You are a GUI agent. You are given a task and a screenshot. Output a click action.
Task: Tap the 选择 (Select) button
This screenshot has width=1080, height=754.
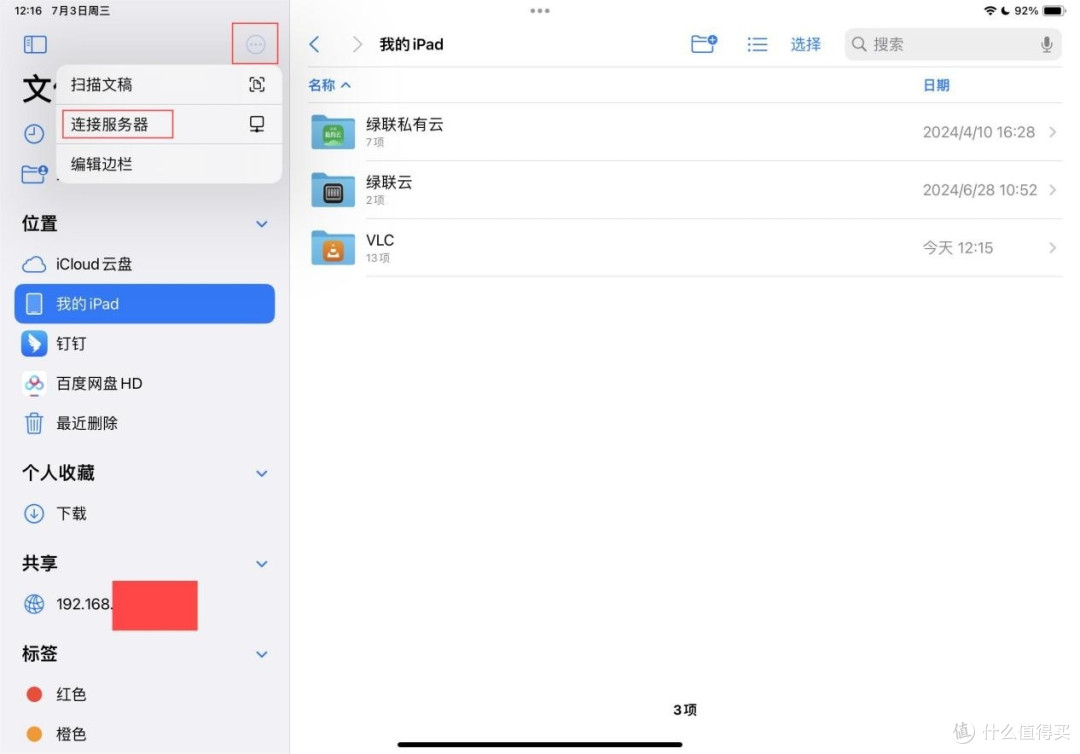click(805, 44)
